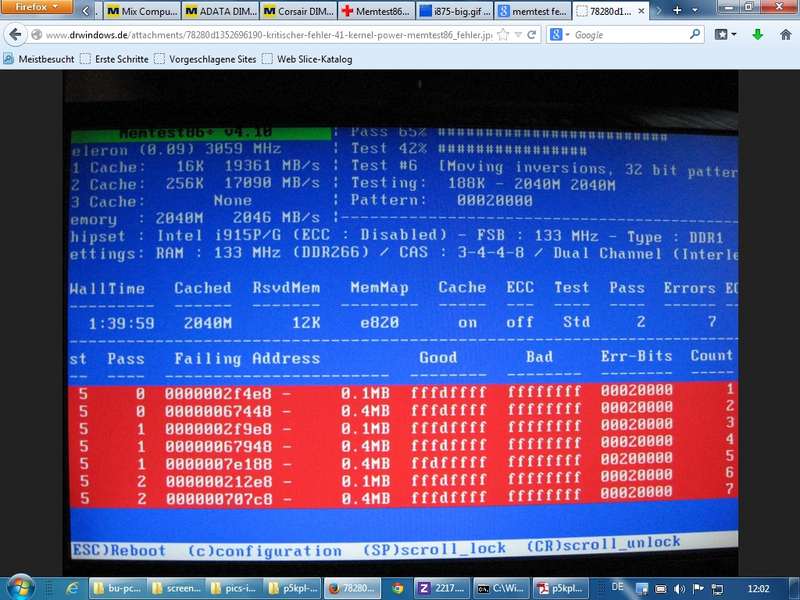Click the drwindows.de URL address field

(x=268, y=35)
